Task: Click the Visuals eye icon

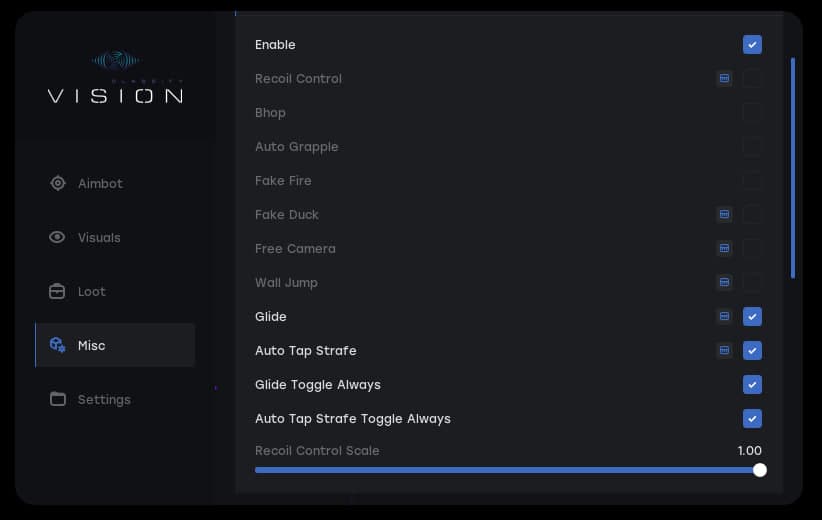Action: pyautogui.click(x=58, y=237)
